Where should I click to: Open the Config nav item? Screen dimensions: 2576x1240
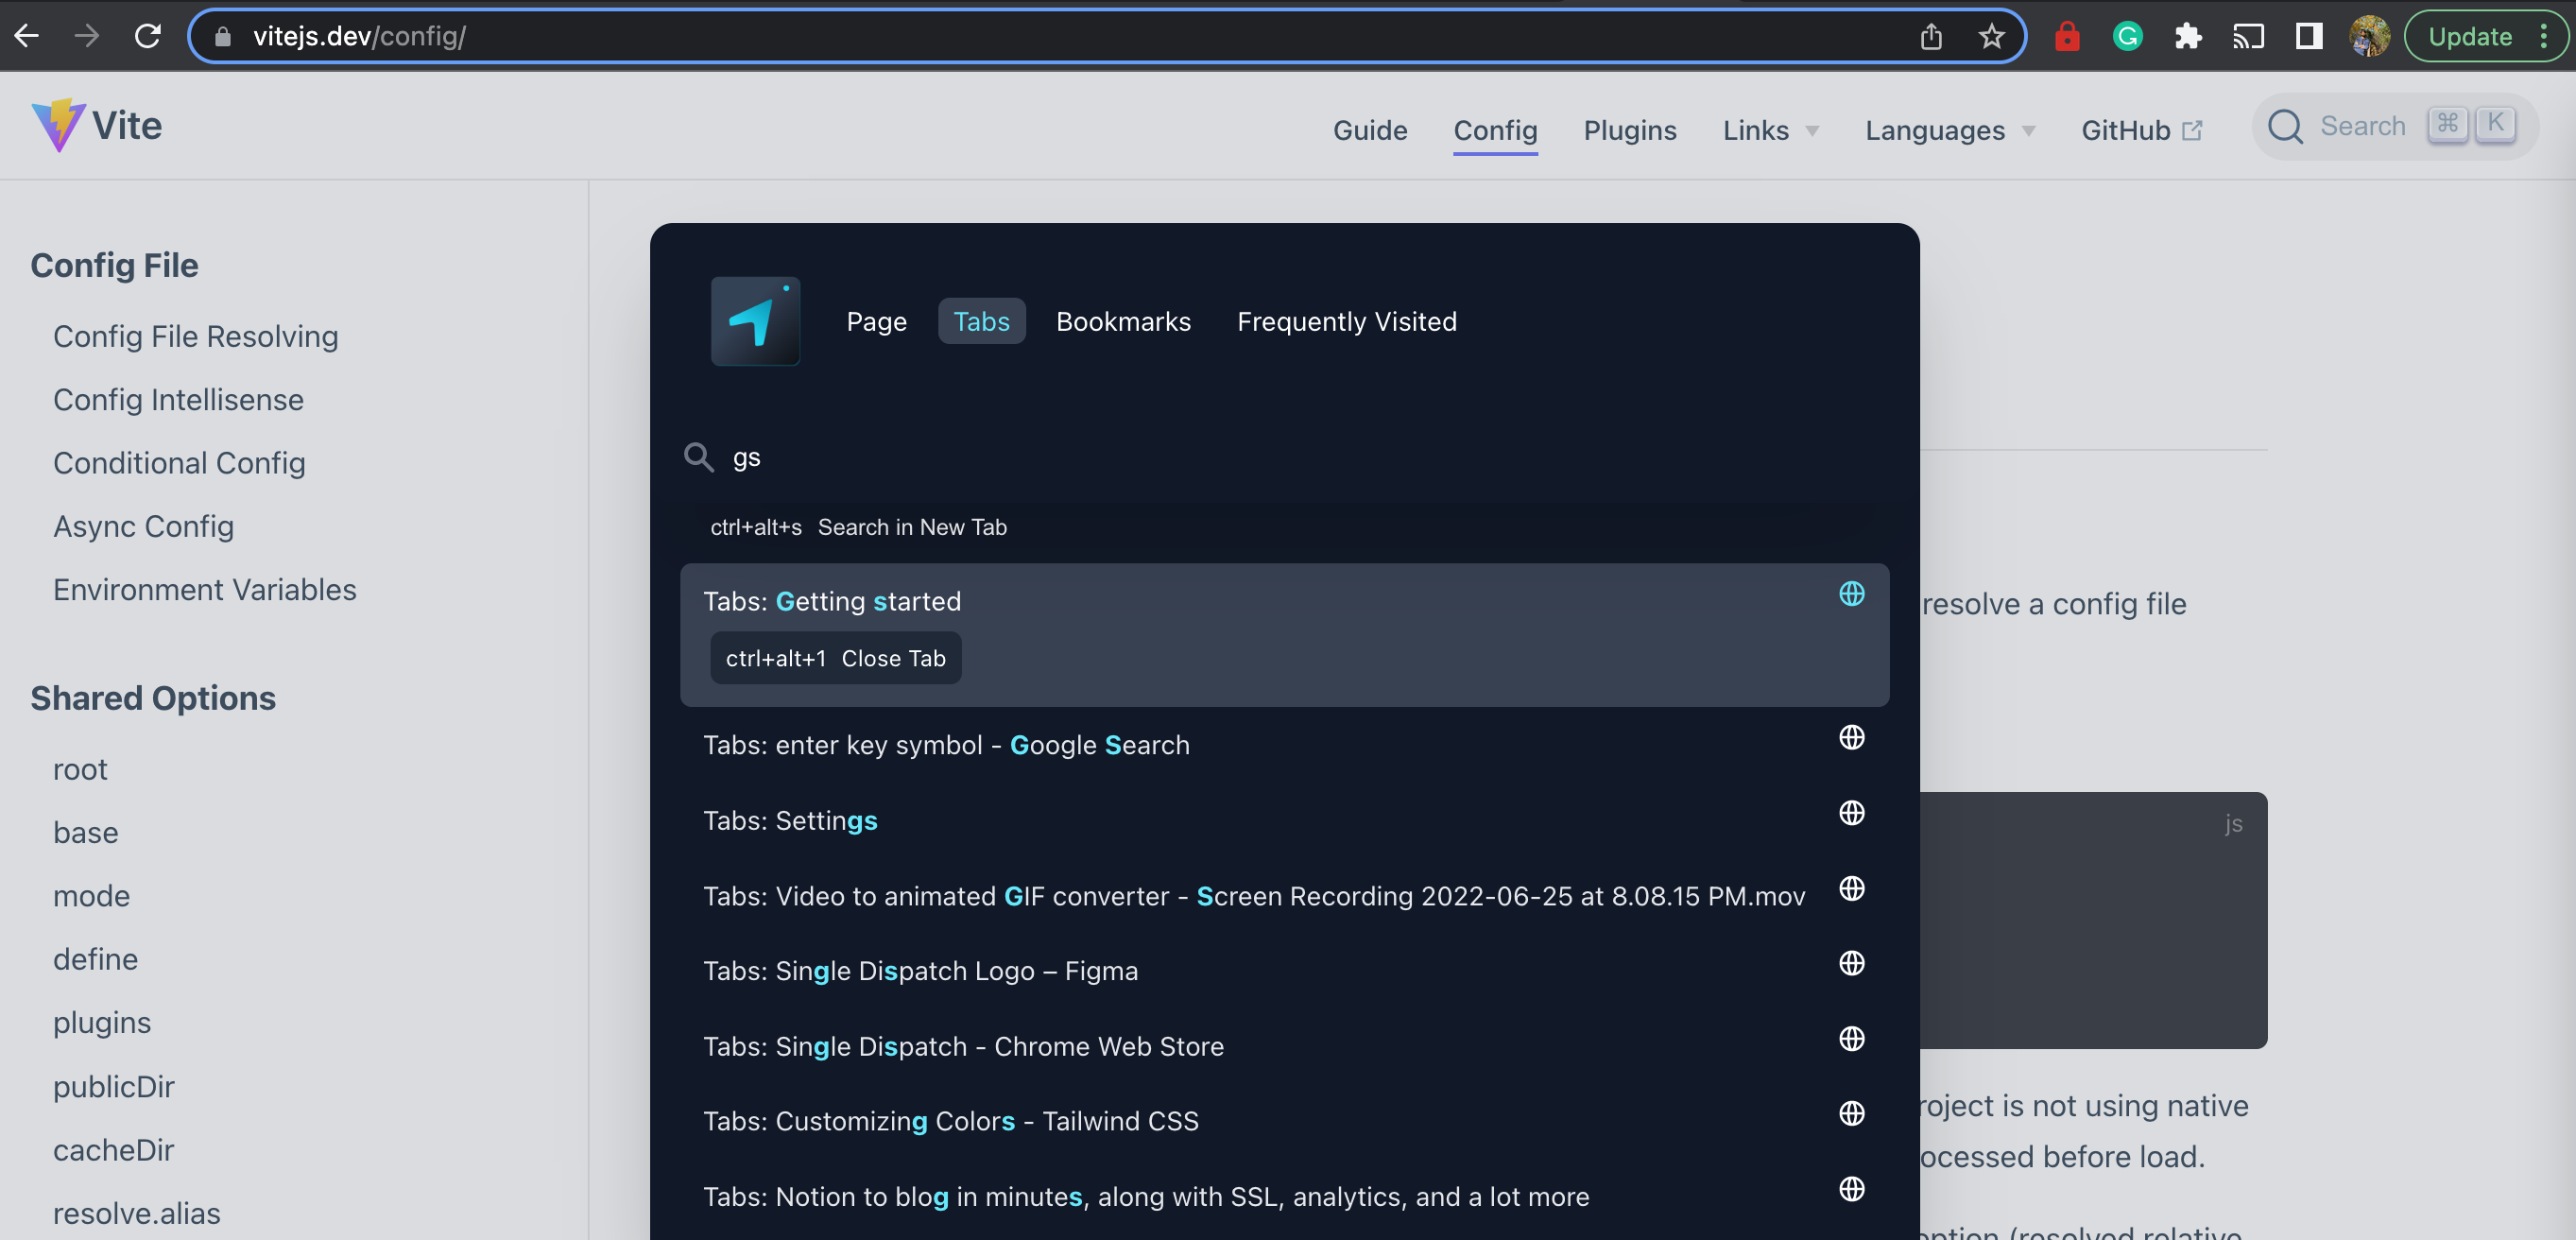click(x=1495, y=130)
